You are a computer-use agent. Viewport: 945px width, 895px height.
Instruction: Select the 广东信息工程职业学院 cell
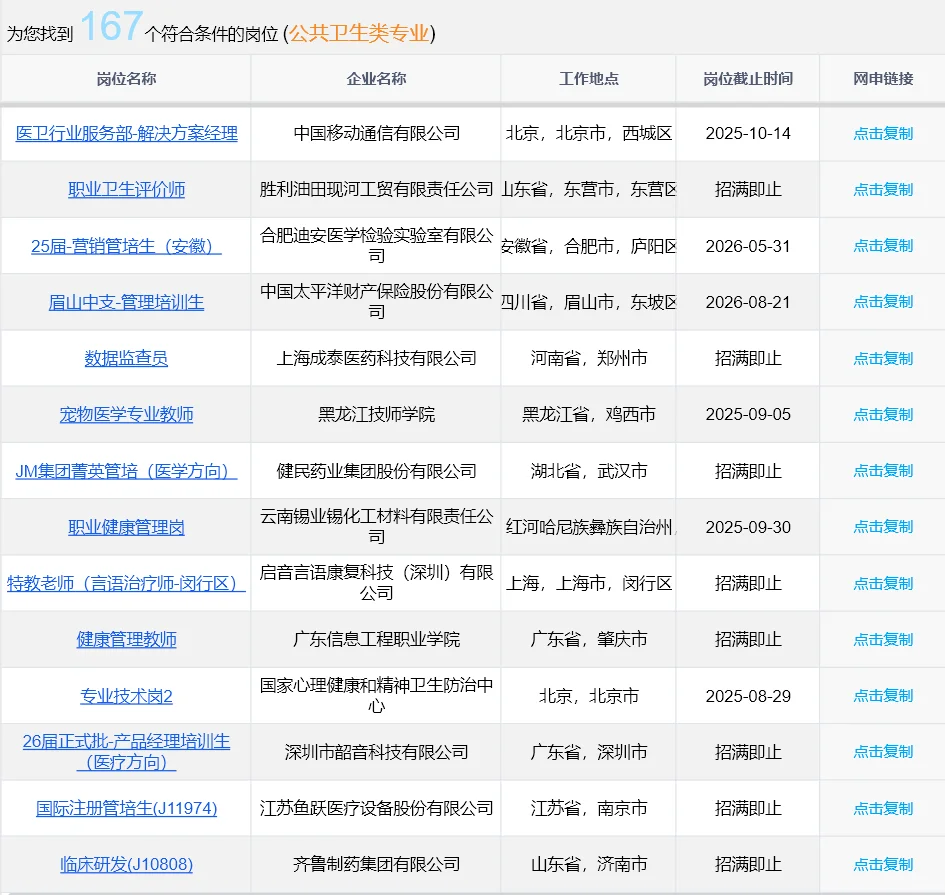pos(376,639)
